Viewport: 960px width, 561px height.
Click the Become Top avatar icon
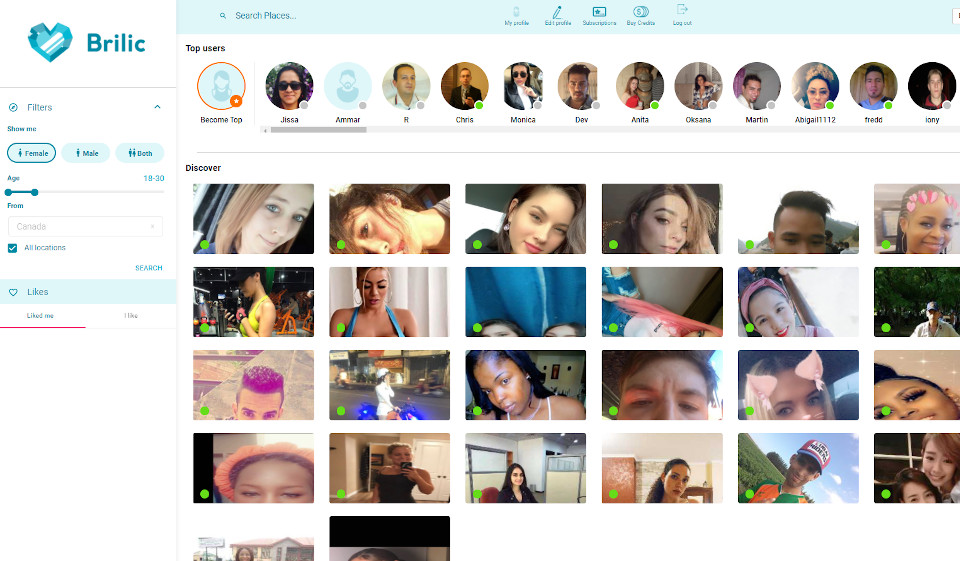(x=221, y=86)
